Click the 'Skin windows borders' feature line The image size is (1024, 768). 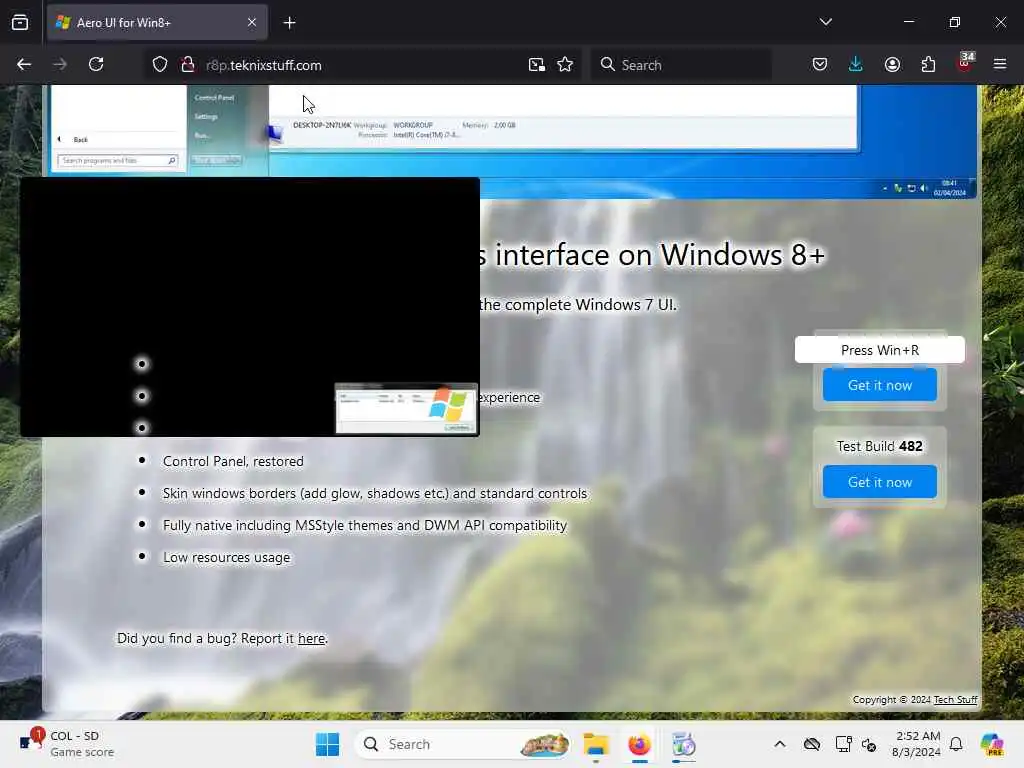point(375,493)
